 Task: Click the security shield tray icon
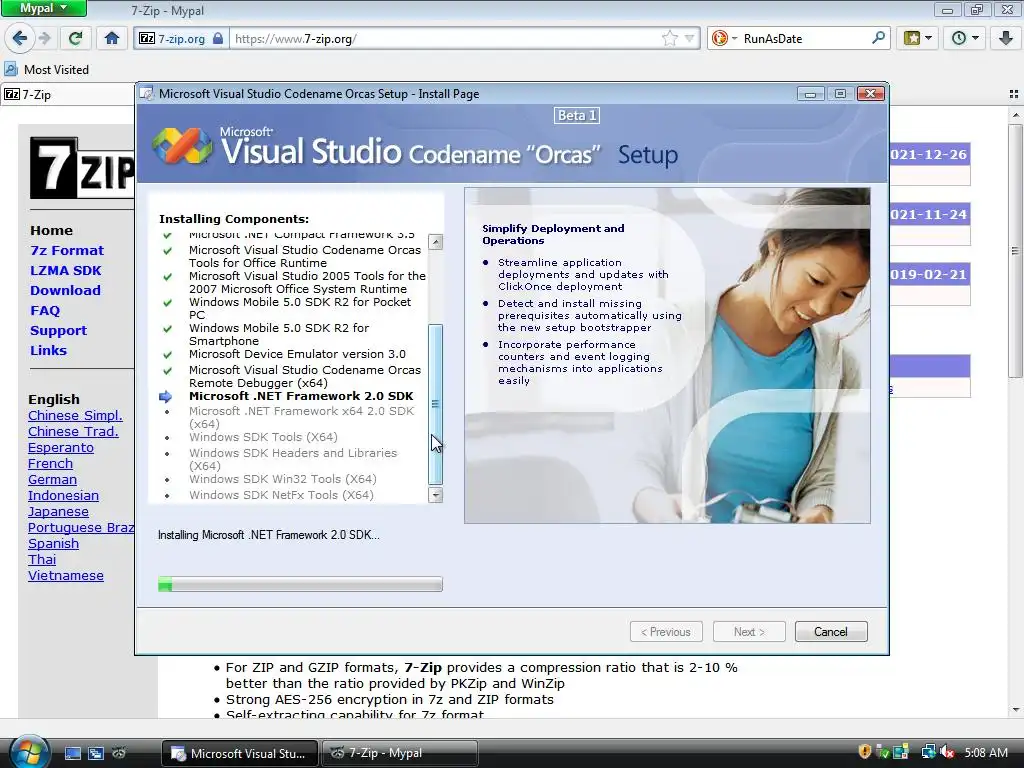coord(864,752)
